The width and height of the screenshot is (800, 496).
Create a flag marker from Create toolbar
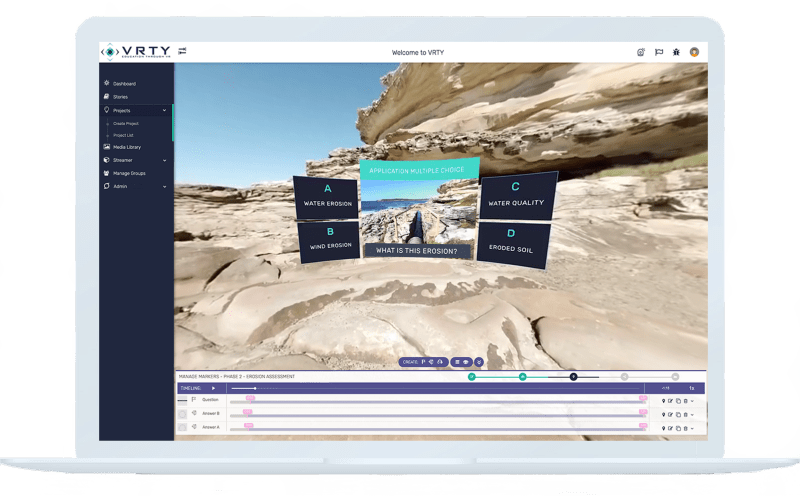(423, 362)
